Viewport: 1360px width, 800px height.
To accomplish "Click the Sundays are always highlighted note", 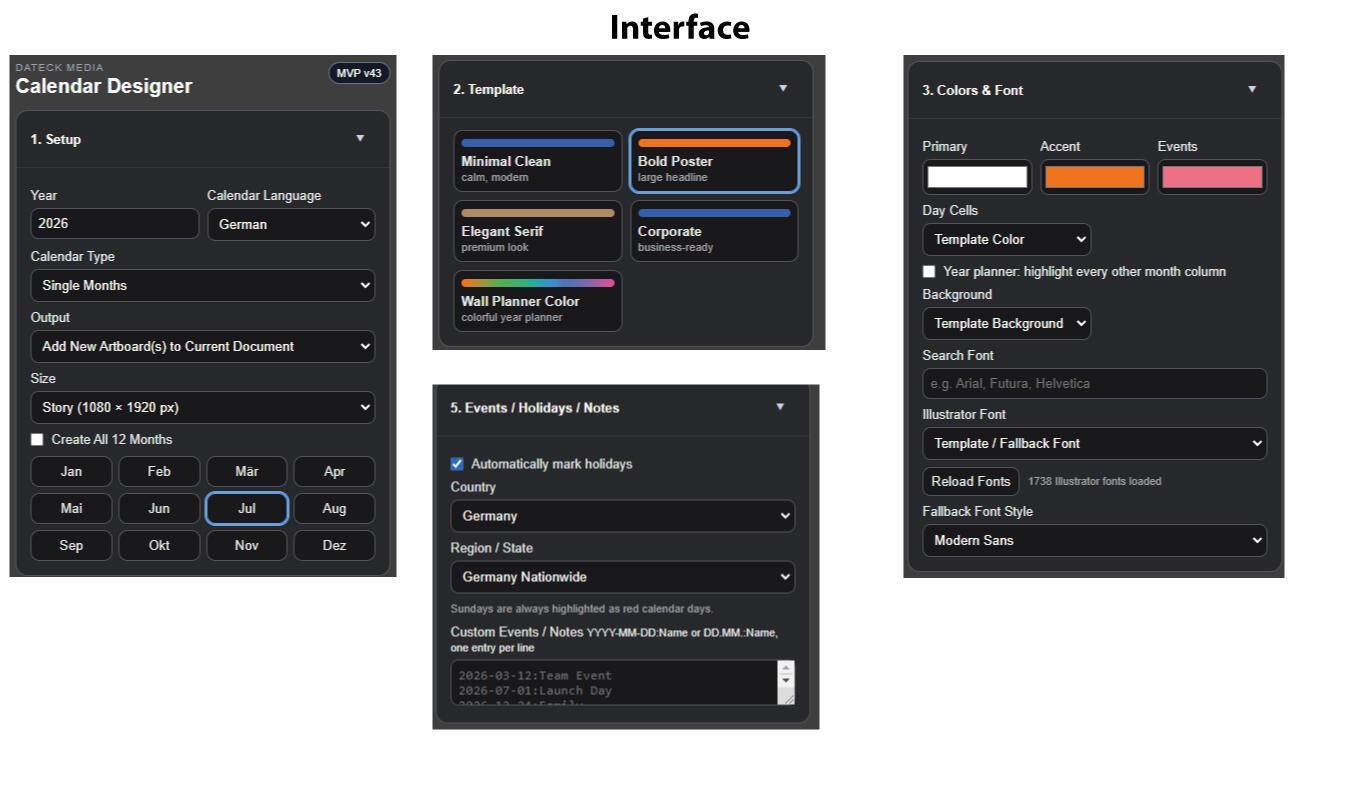I will [582, 608].
